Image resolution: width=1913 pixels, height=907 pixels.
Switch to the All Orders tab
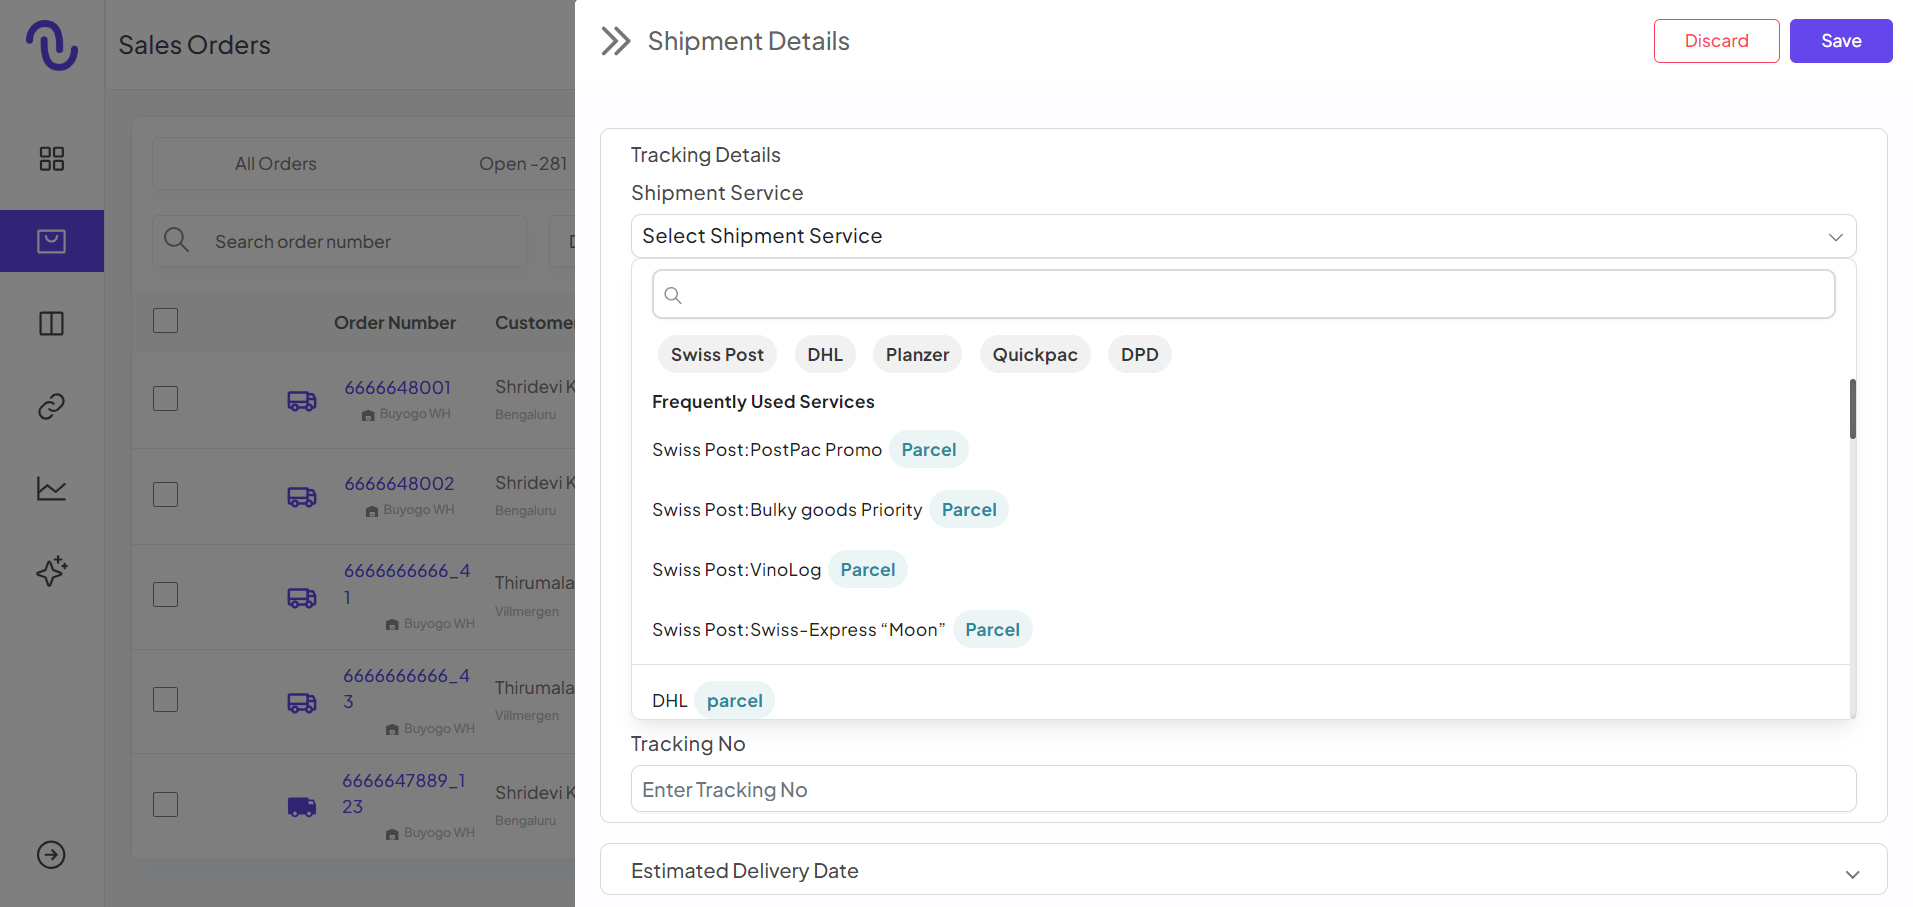[276, 164]
